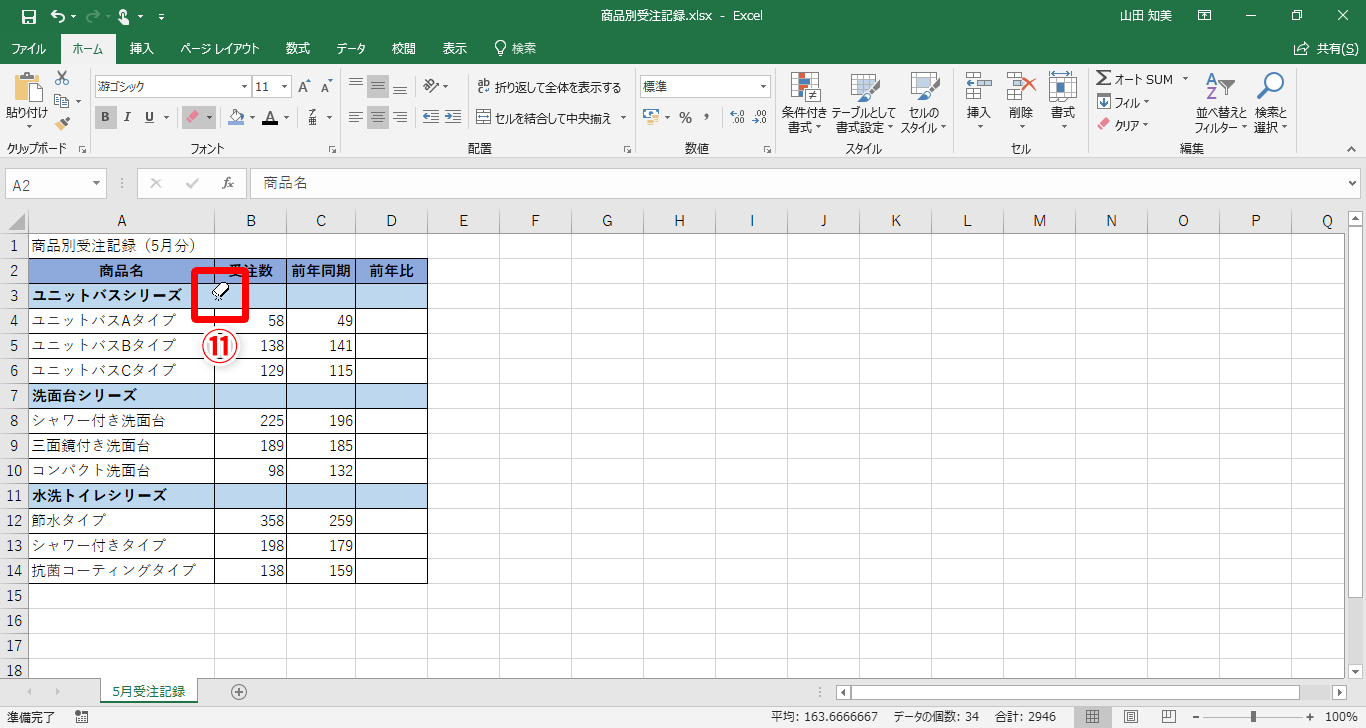Image resolution: width=1366 pixels, height=728 pixels.
Task: Expand the formula bar
Action: [1353, 184]
